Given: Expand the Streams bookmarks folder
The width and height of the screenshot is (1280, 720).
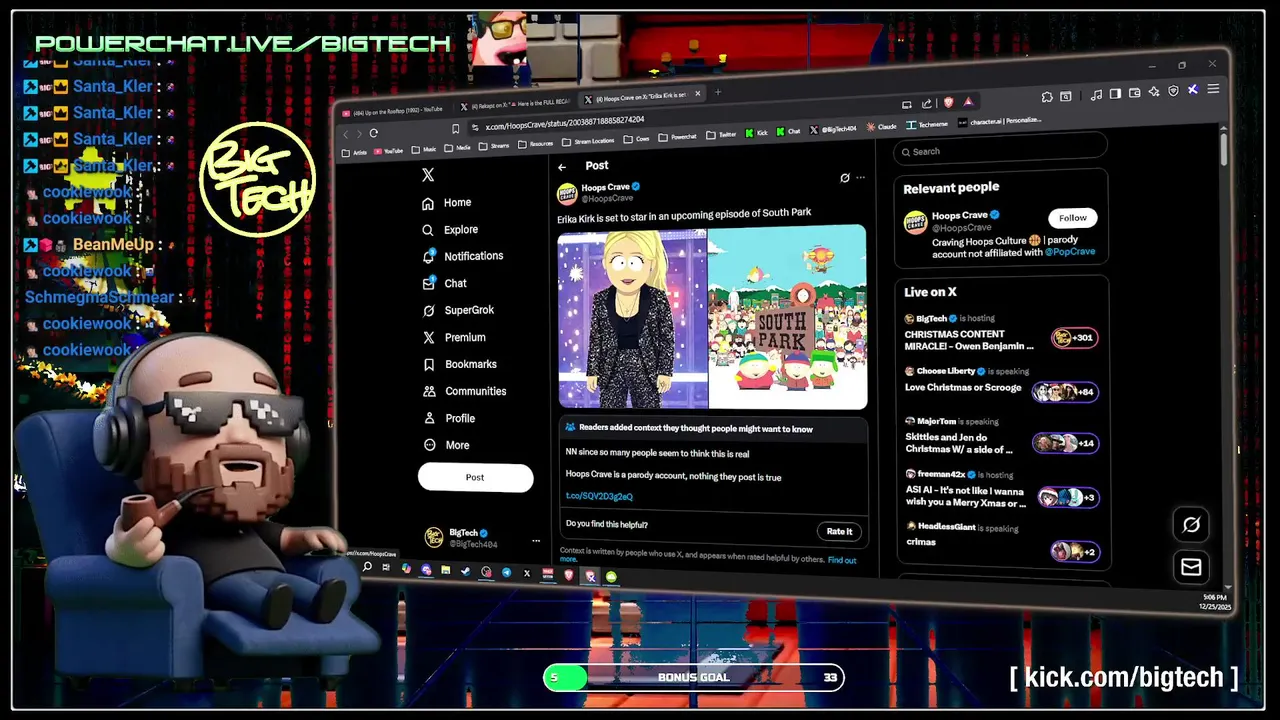Looking at the screenshot, I should pos(493,146).
